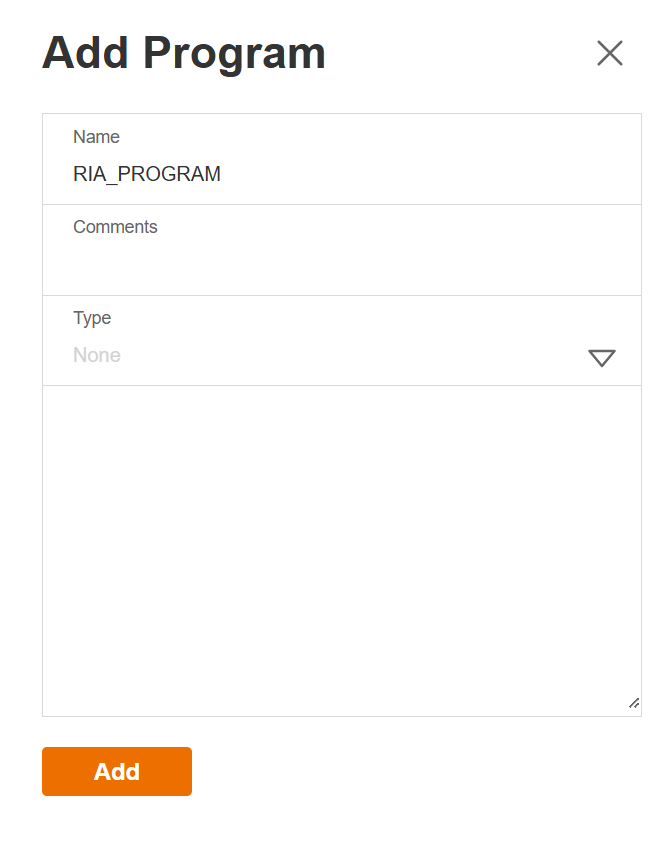
Task: Click the Name field containing RIA_PROGRAM
Action: click(340, 174)
